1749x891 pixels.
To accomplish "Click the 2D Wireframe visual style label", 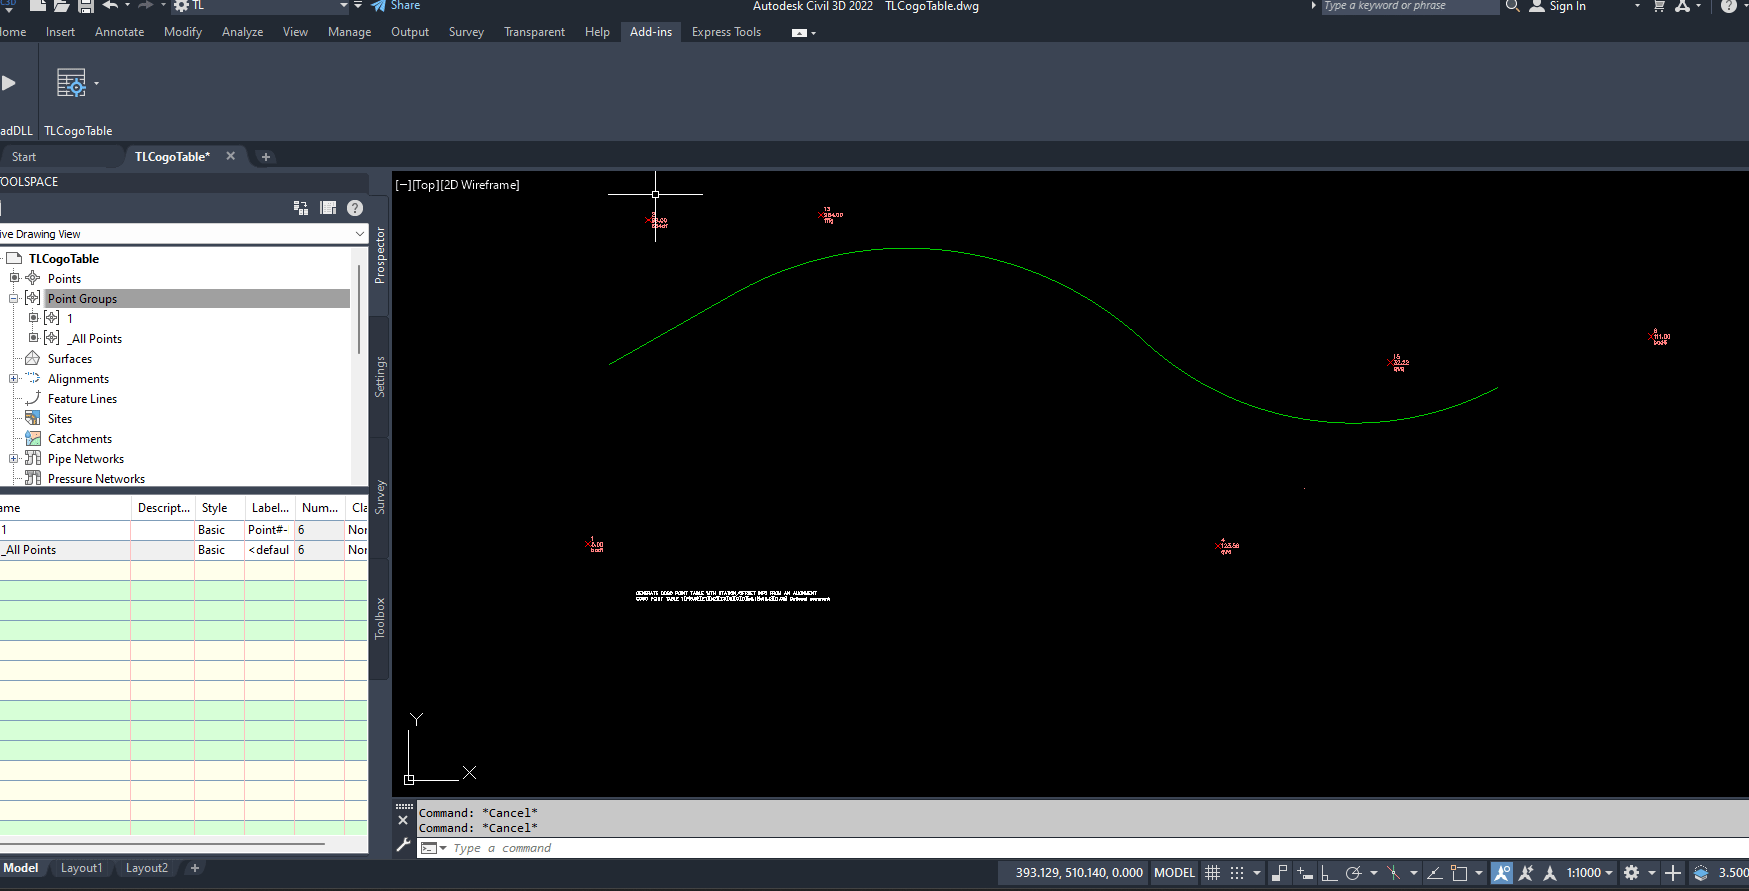I will click(480, 185).
